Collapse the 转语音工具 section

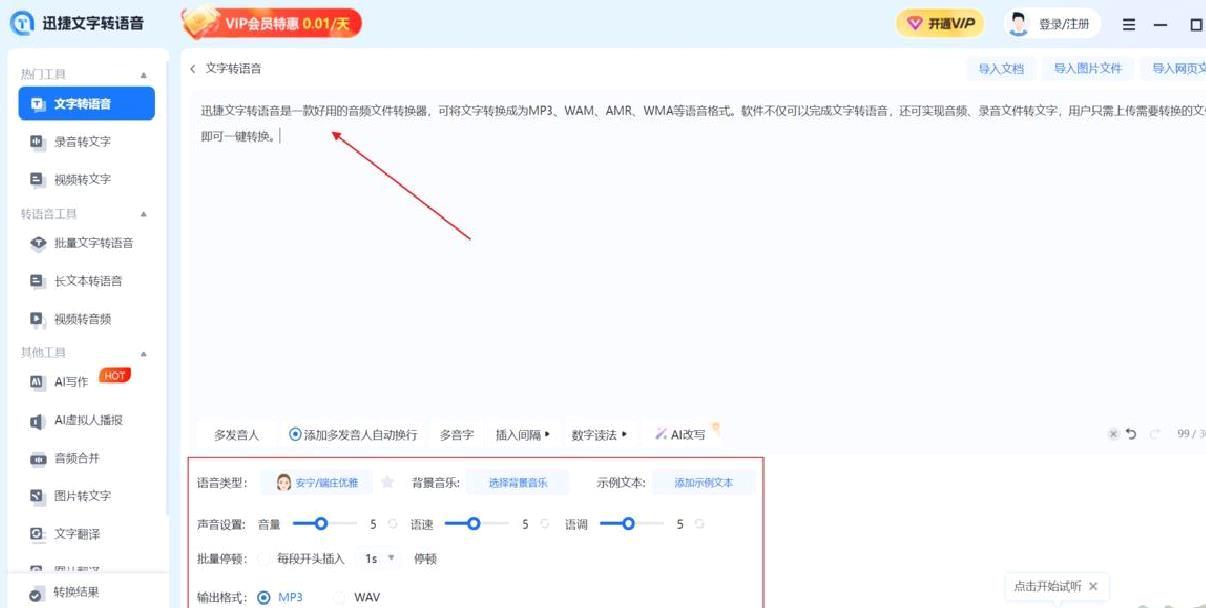click(x=143, y=214)
